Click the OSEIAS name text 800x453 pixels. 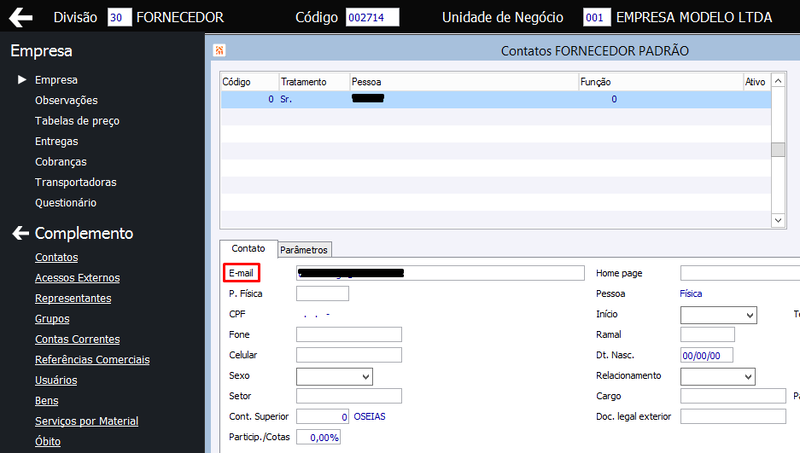click(x=369, y=416)
